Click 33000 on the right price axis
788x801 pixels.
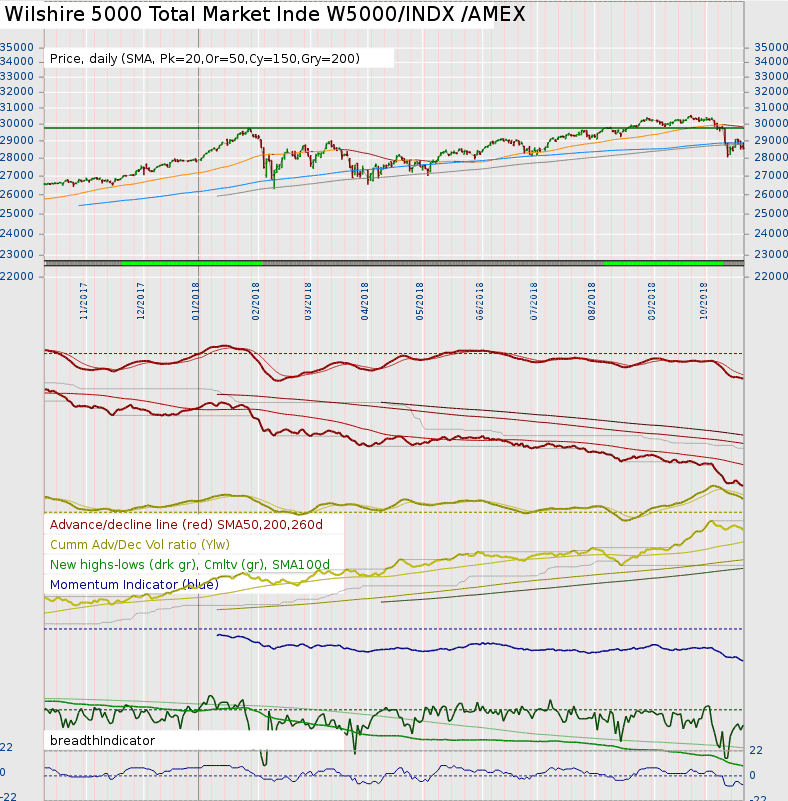[771, 76]
